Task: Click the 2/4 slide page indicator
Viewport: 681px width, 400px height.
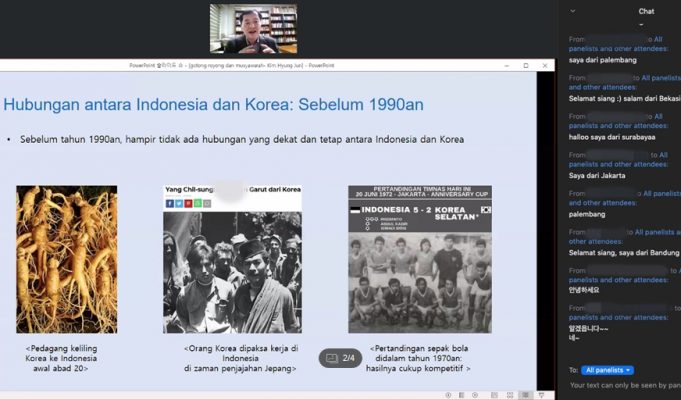Action: pos(340,357)
